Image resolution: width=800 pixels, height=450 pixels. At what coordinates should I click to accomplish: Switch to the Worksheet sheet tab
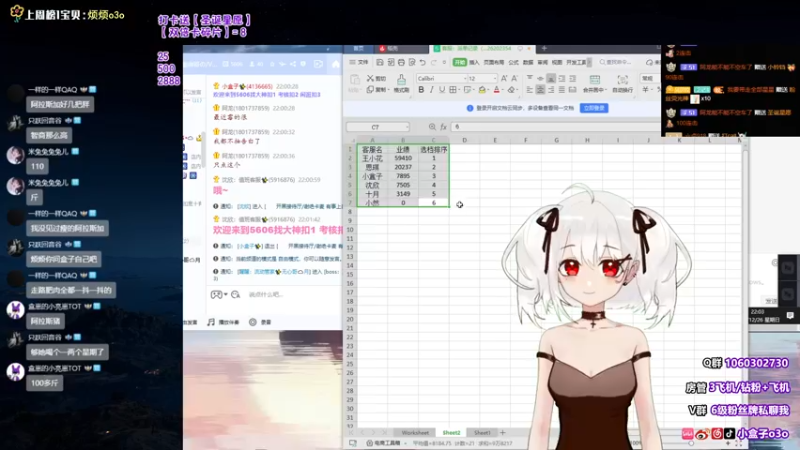415,433
